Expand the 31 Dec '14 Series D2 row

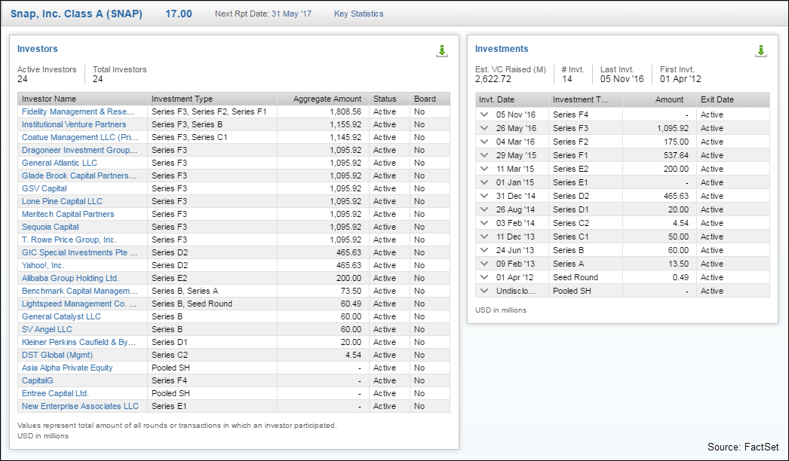click(x=484, y=196)
